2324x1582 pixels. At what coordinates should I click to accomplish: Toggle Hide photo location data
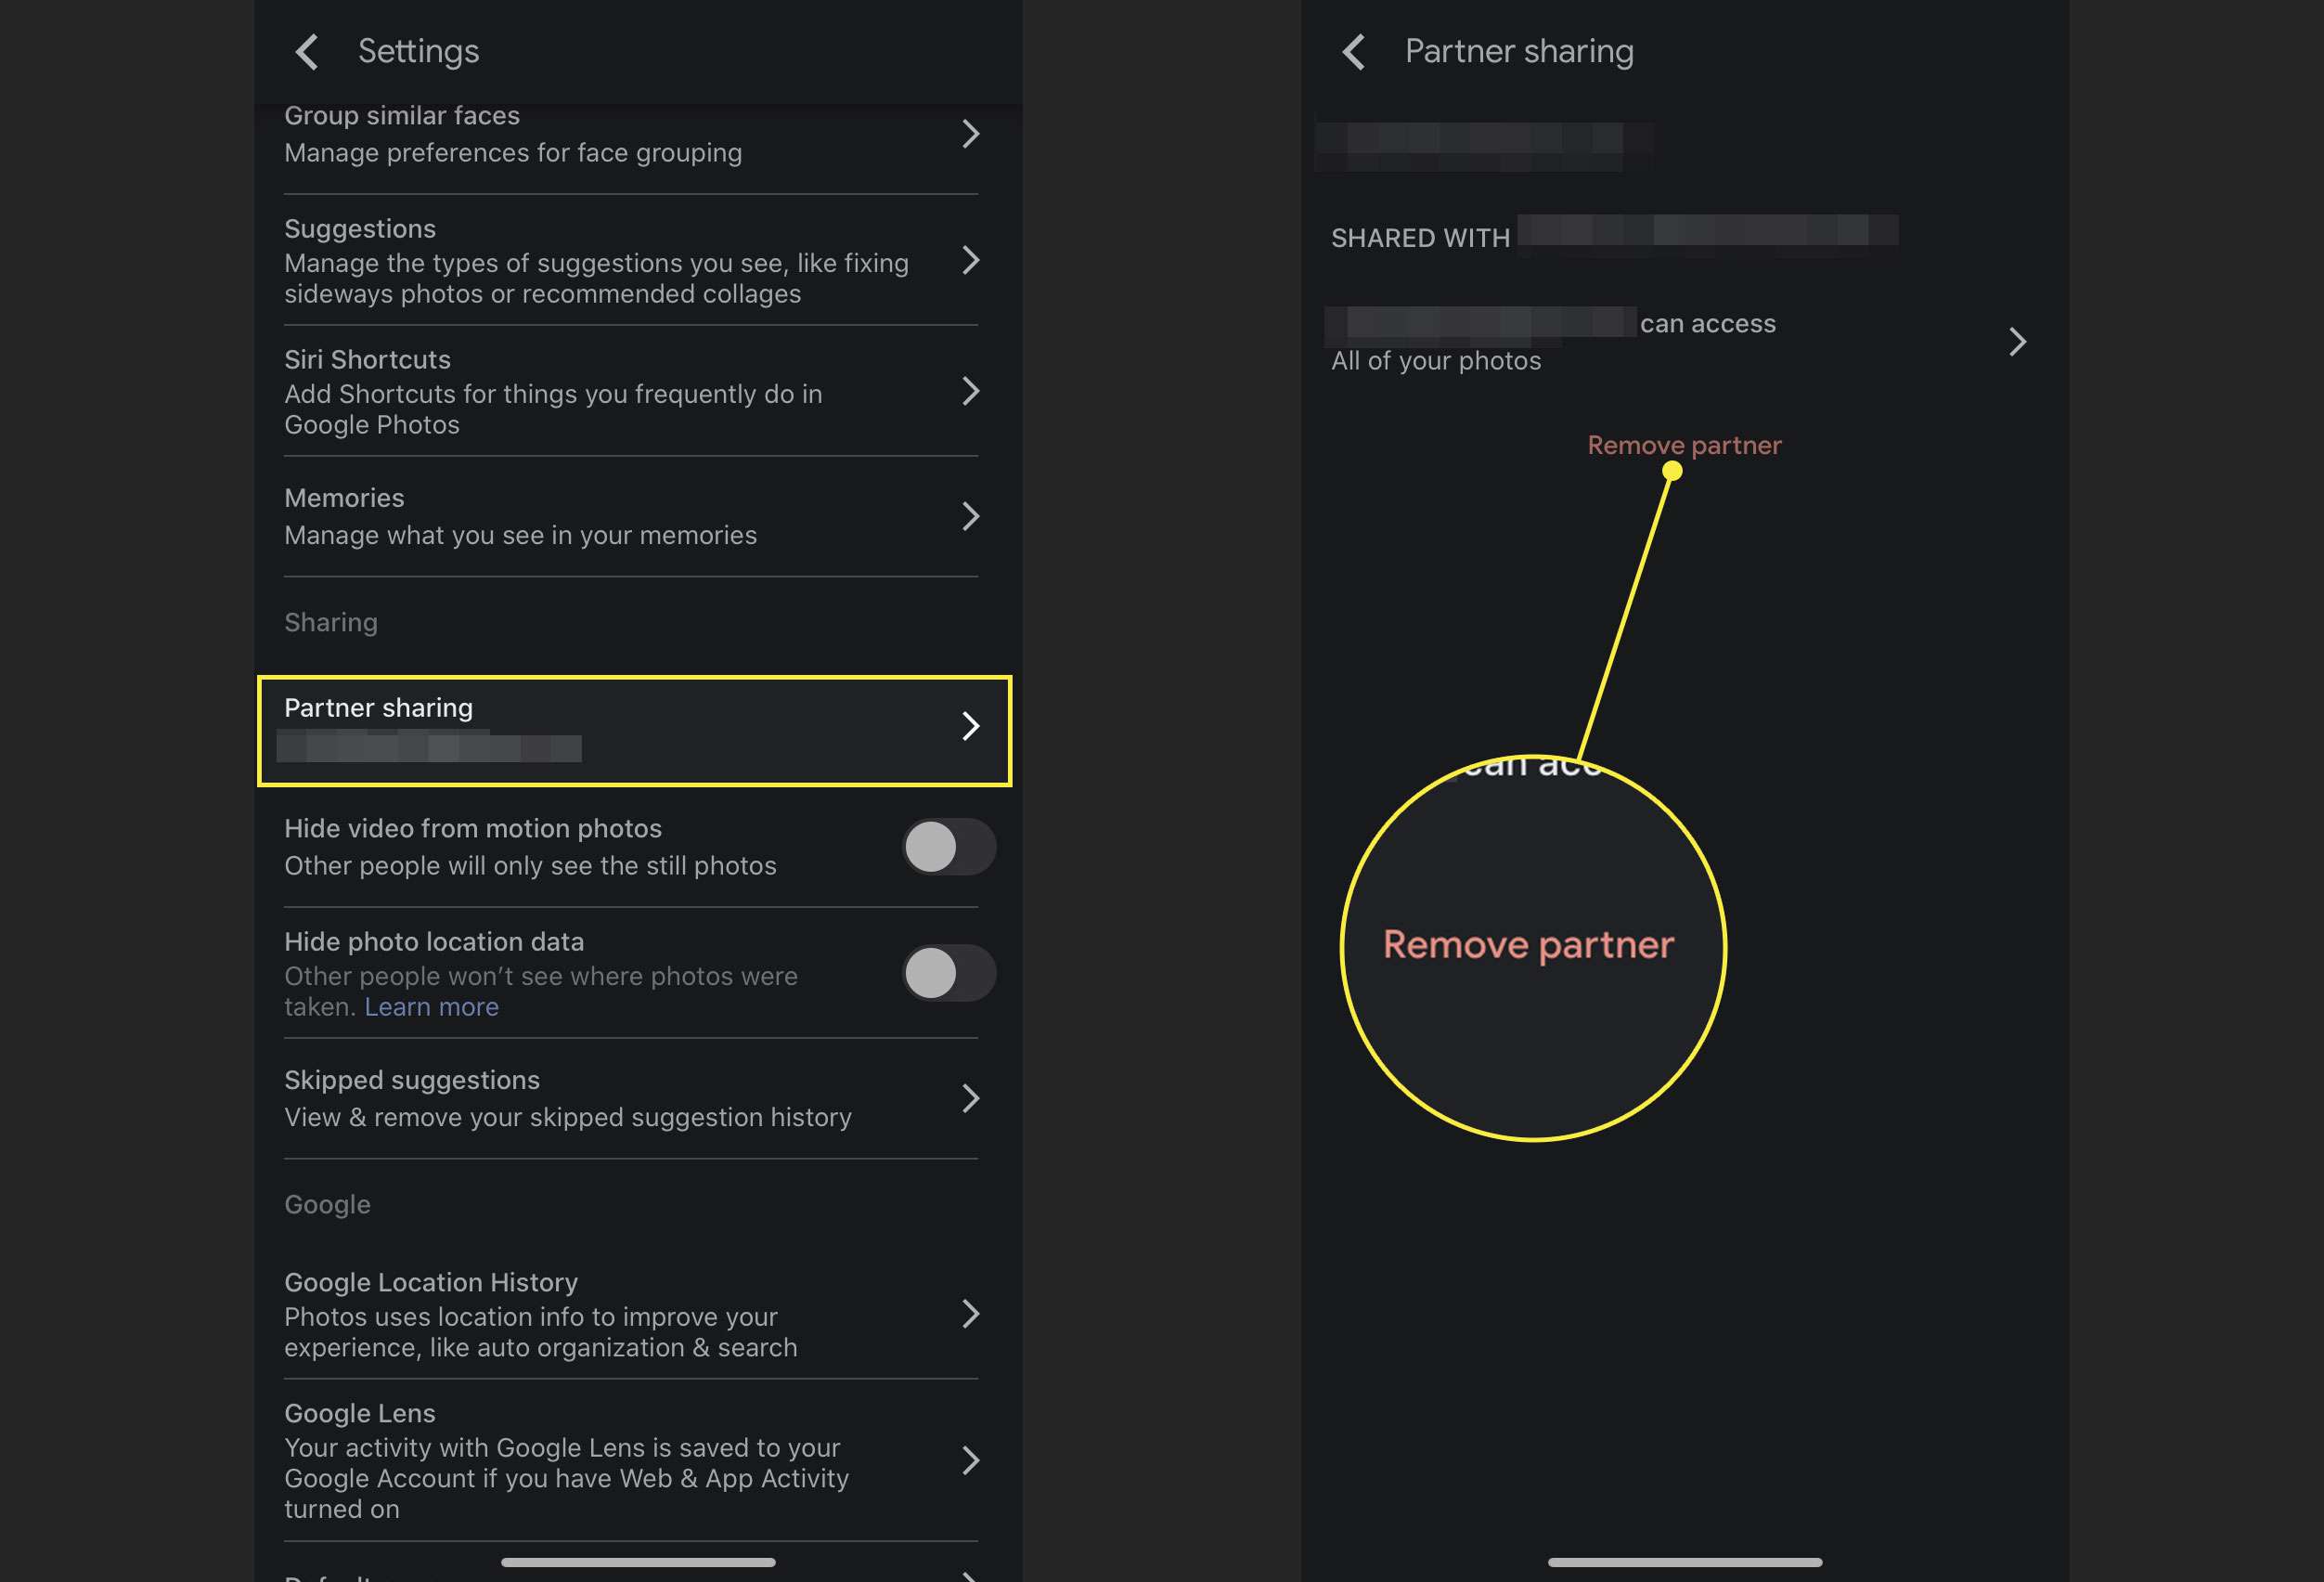click(x=948, y=973)
